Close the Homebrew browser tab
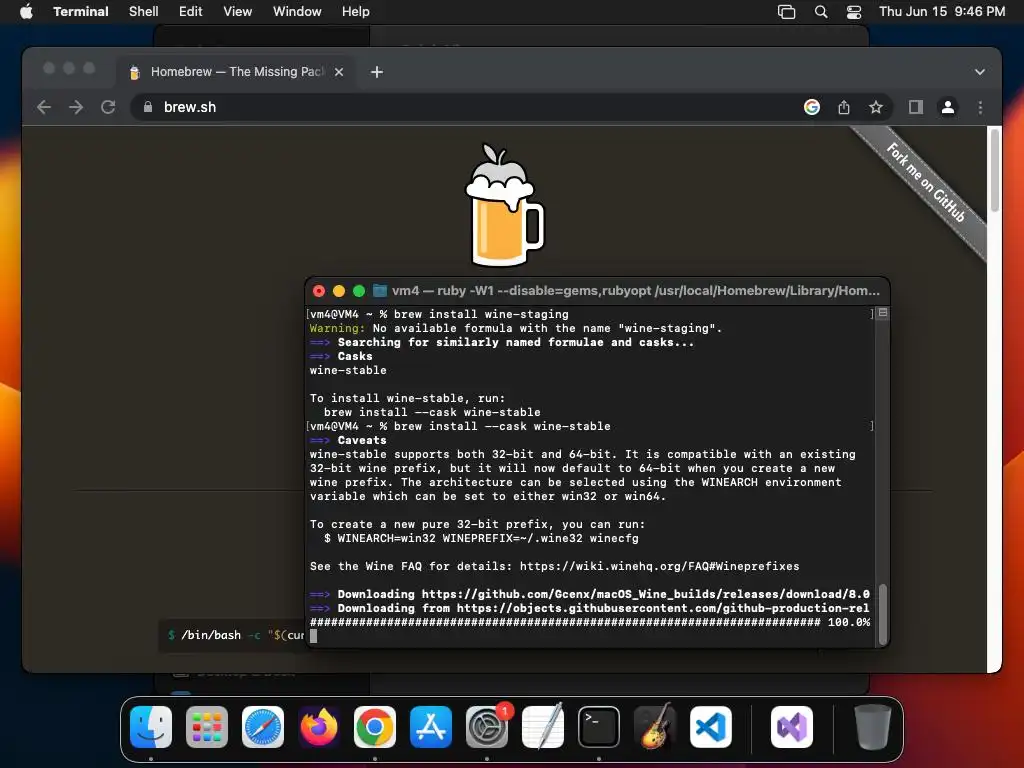This screenshot has width=1024, height=768. 339,72
